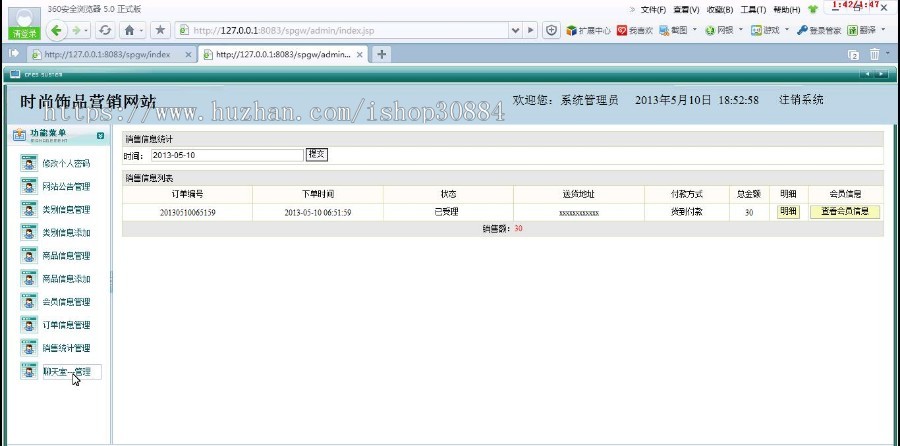Open the 网银 online banking item
The image size is (900, 446).
[719, 30]
